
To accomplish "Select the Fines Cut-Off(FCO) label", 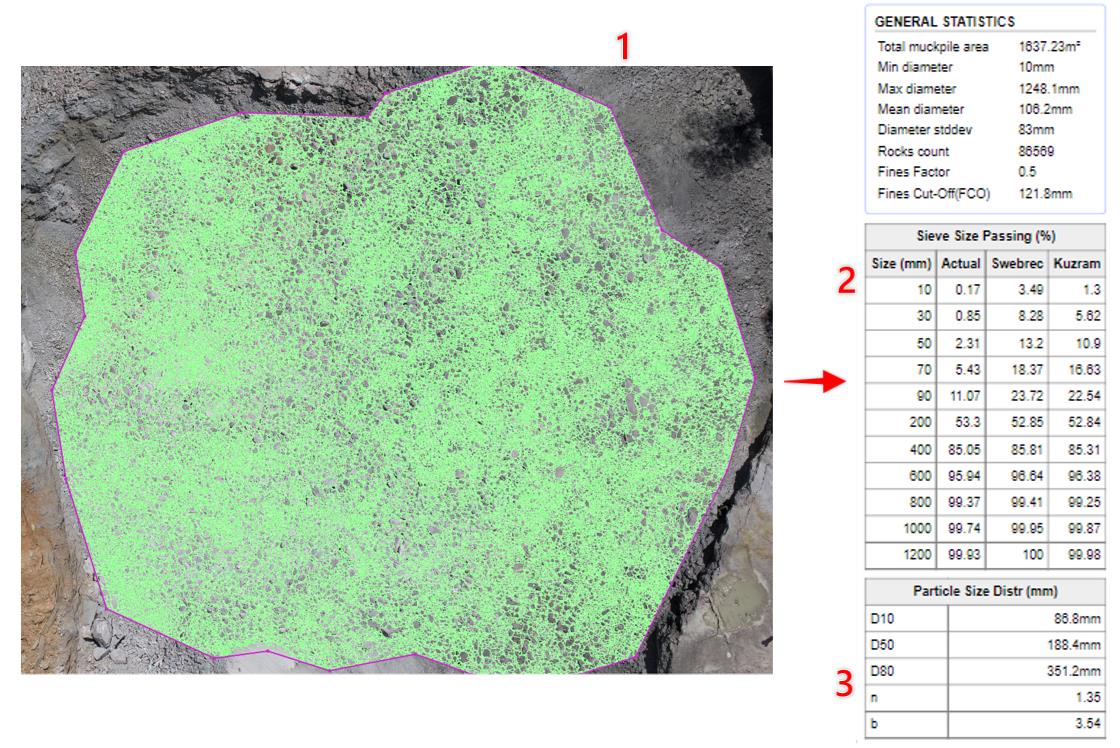I will pyautogui.click(x=933, y=194).
